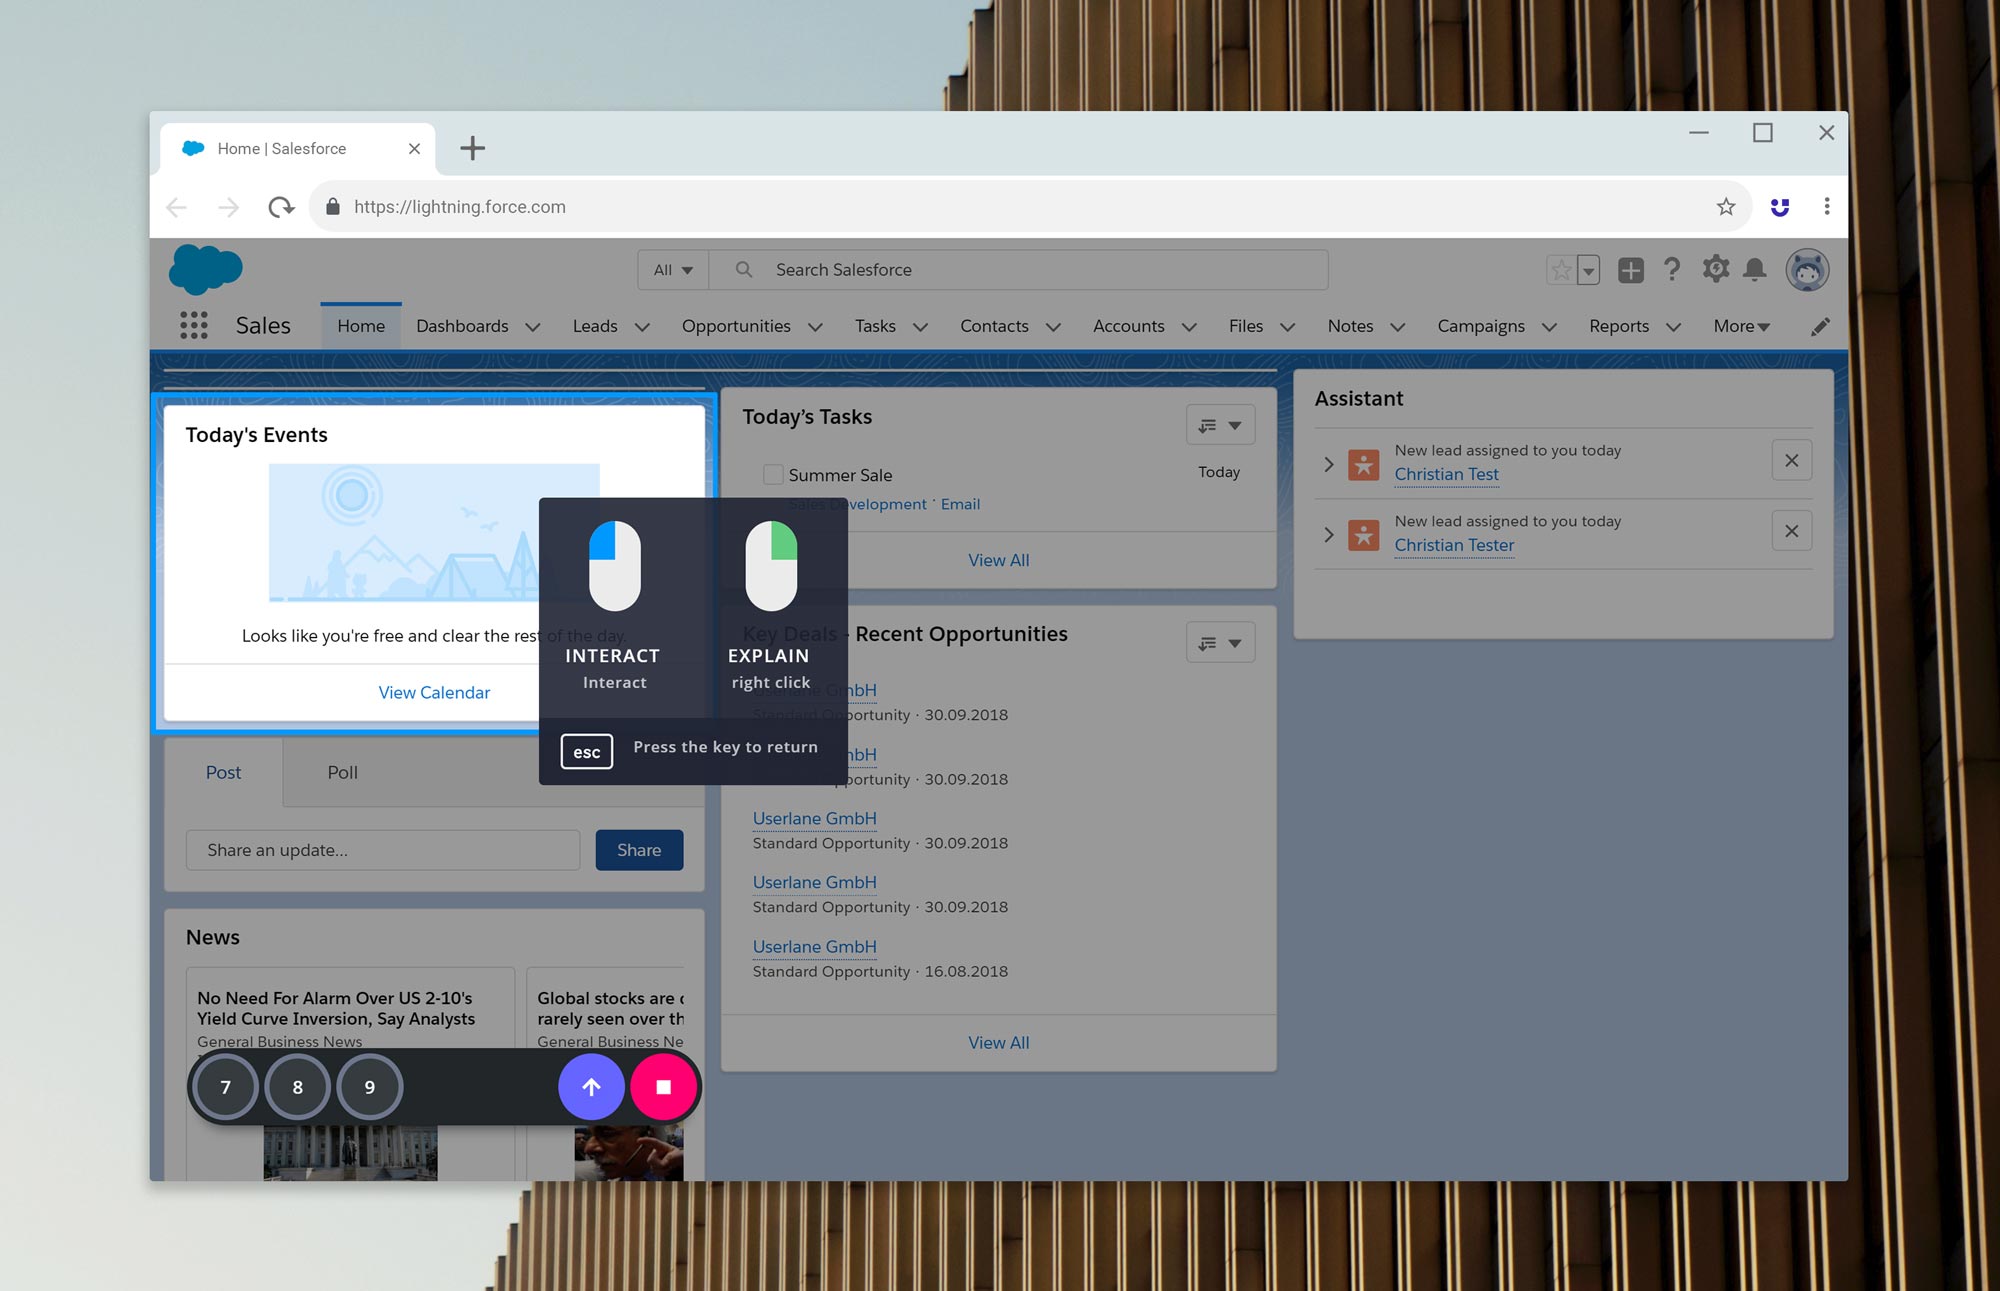Click the Help question mark icon
Image resolution: width=2000 pixels, height=1291 pixels.
coord(1672,269)
